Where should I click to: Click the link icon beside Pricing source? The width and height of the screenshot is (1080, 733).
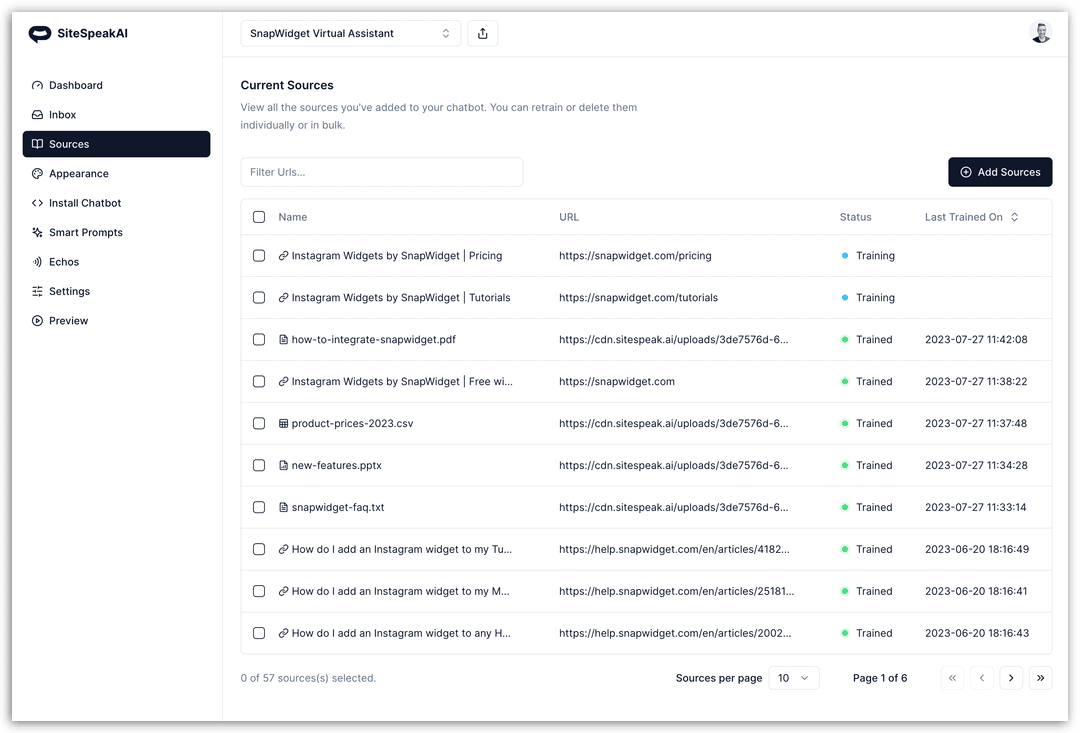(x=283, y=256)
